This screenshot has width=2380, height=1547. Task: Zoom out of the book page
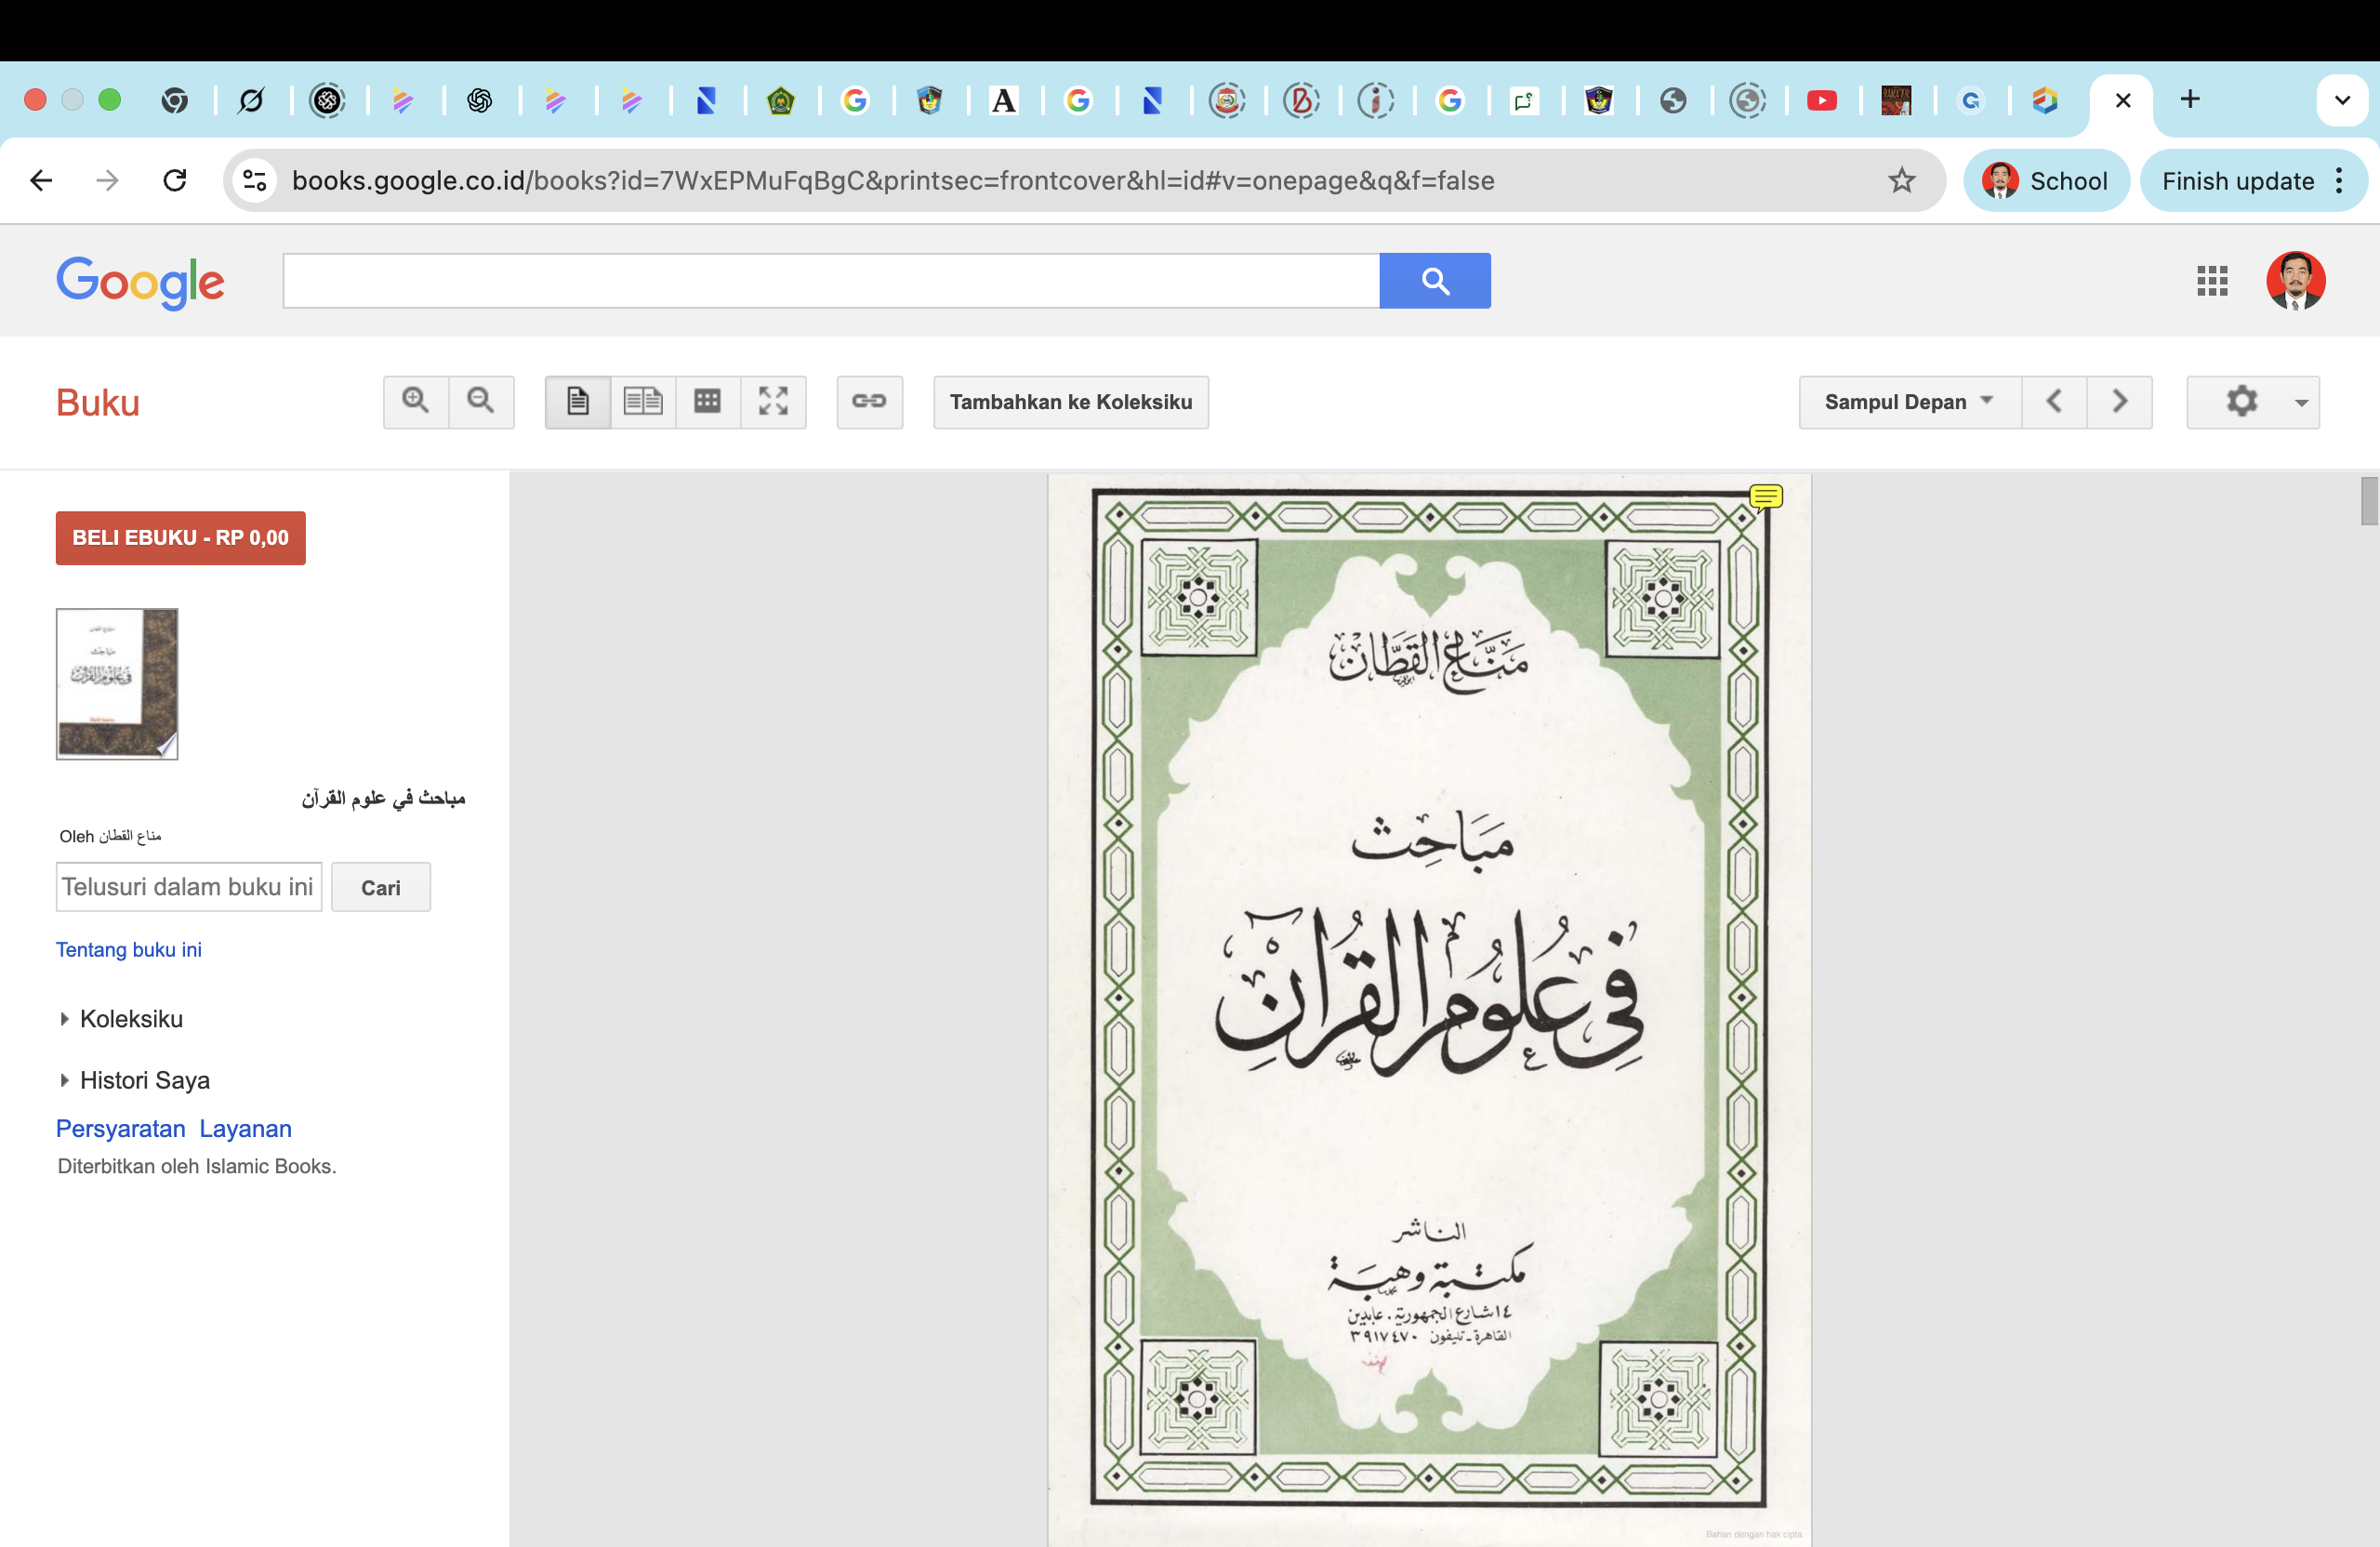481,402
